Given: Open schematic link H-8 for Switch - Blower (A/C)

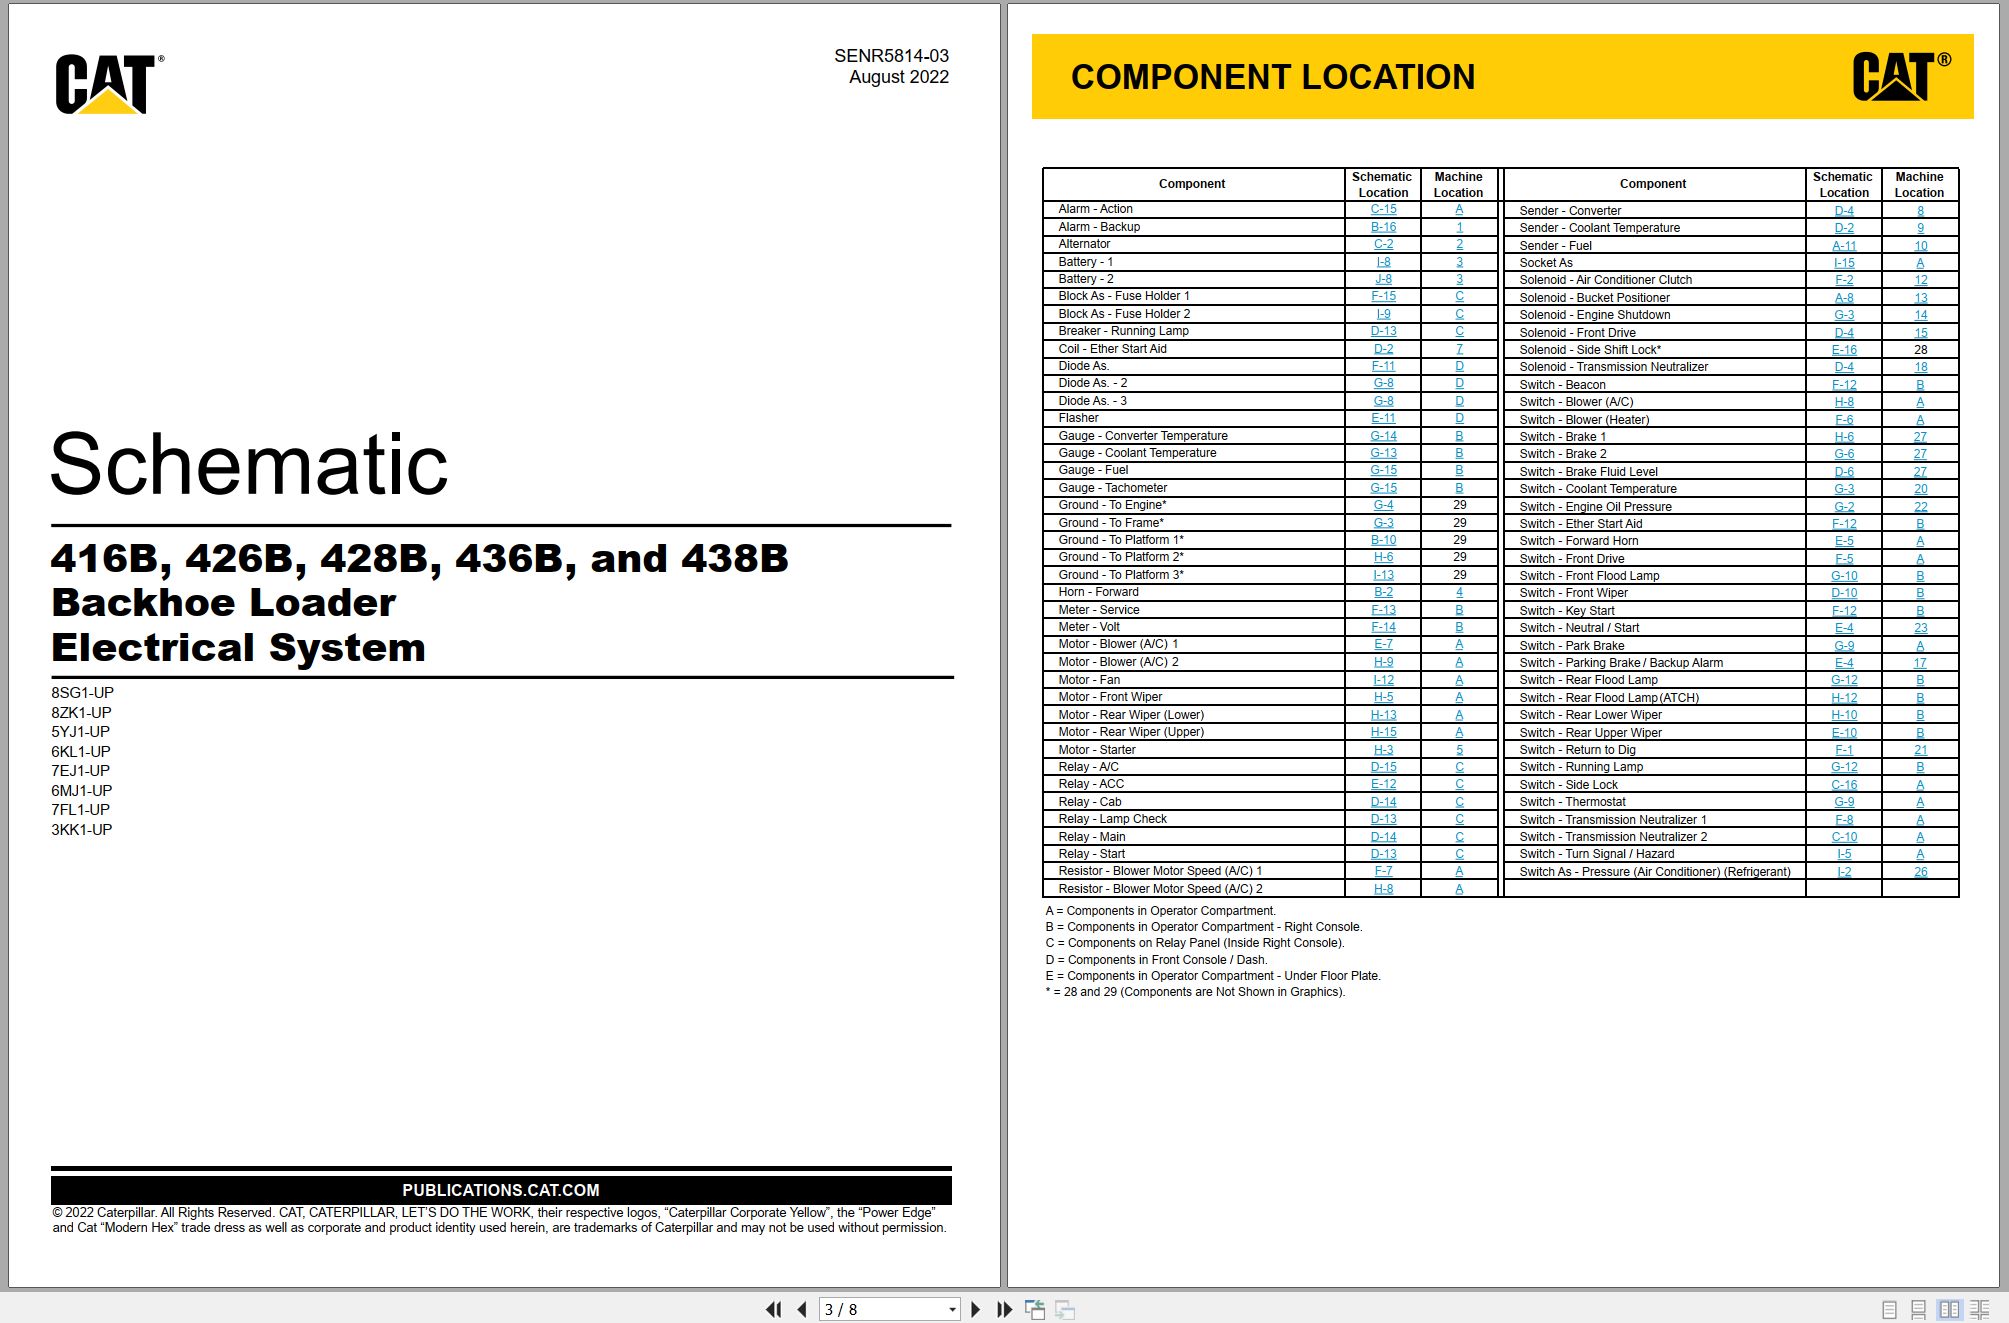Looking at the screenshot, I should pyautogui.click(x=1844, y=402).
